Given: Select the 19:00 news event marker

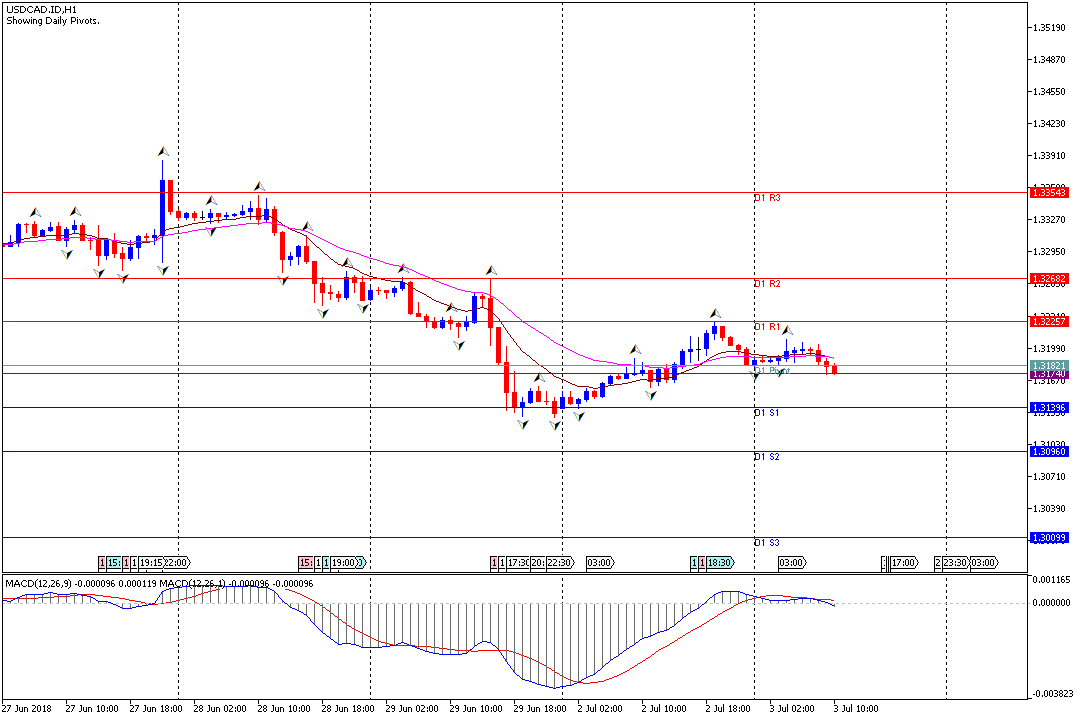Looking at the screenshot, I should pos(343,563).
